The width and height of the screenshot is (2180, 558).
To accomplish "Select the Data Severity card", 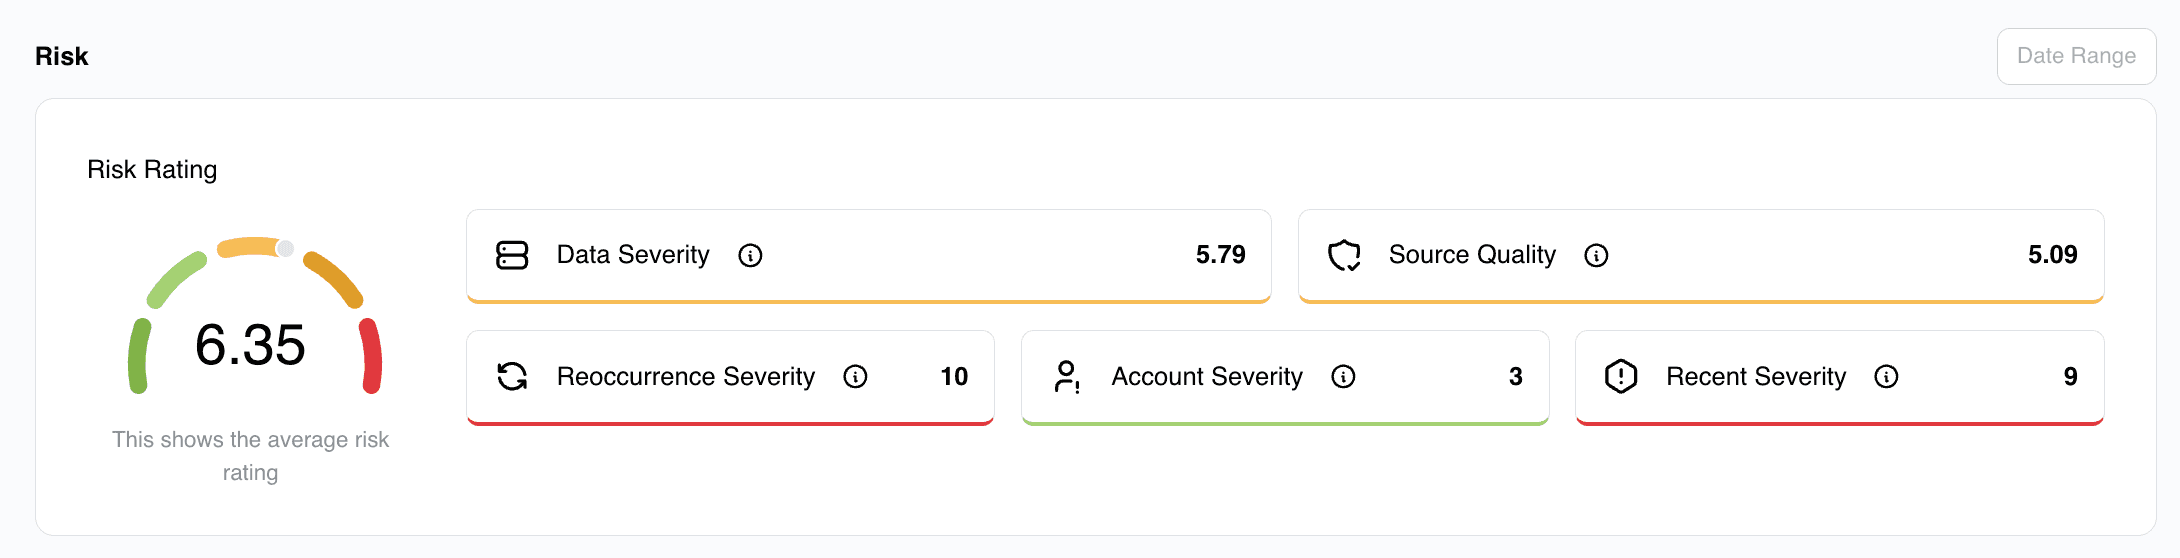I will click(868, 256).
